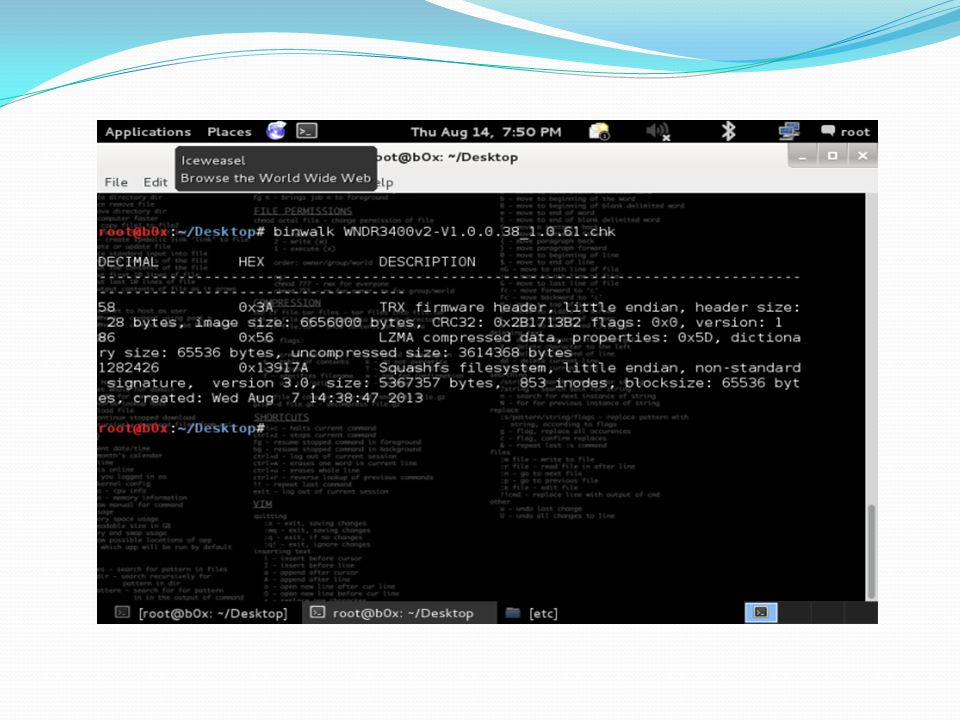The height and width of the screenshot is (720, 960).
Task: Open the [etc] folder taskbar entry
Action: [x=531, y=613]
